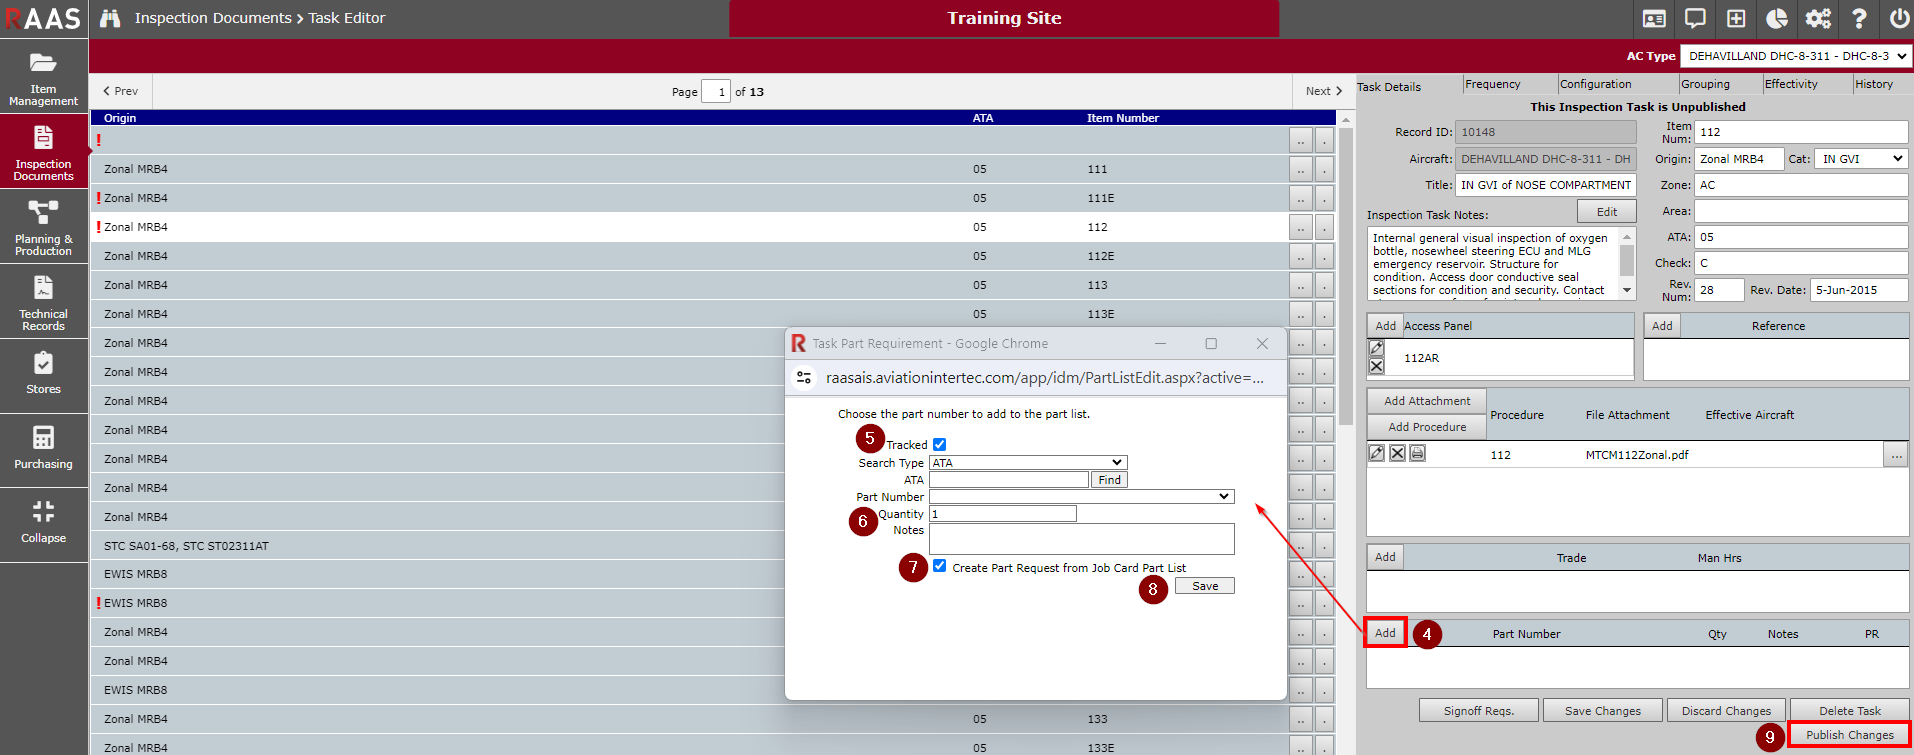
Task: Click the Quantity input field
Action: coord(1002,514)
